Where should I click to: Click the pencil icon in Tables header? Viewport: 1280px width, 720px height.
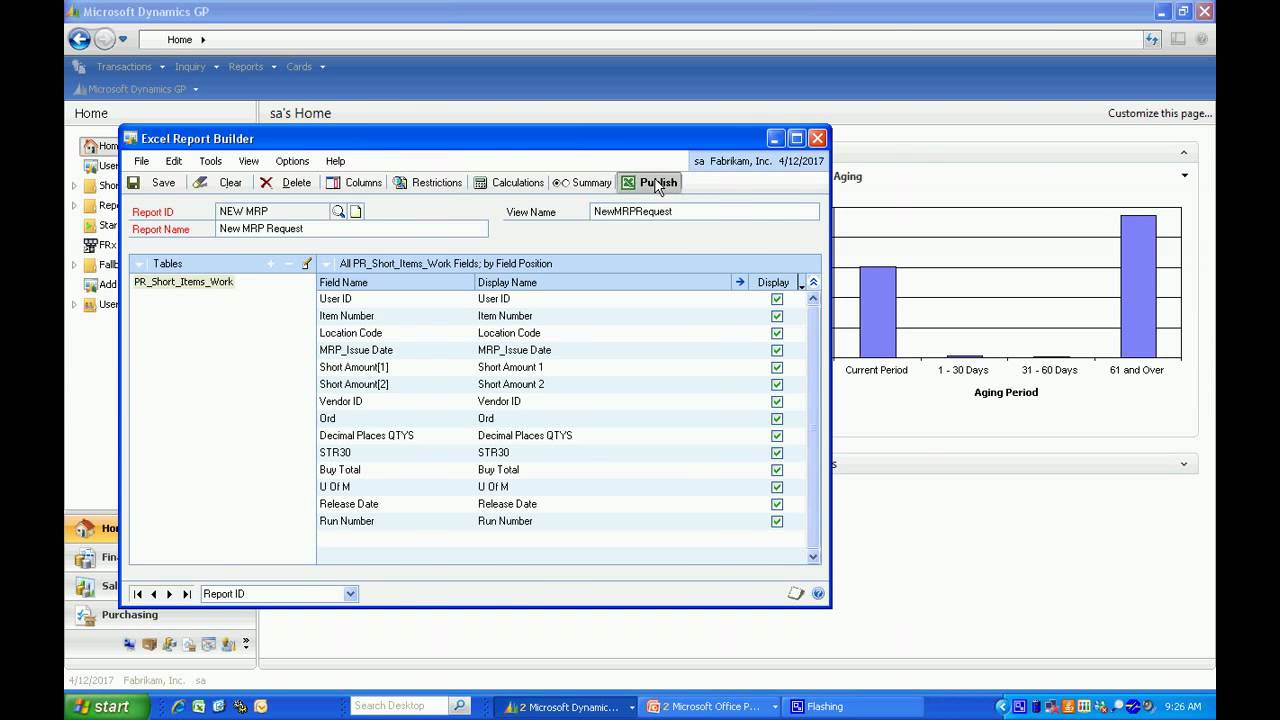[x=307, y=264]
